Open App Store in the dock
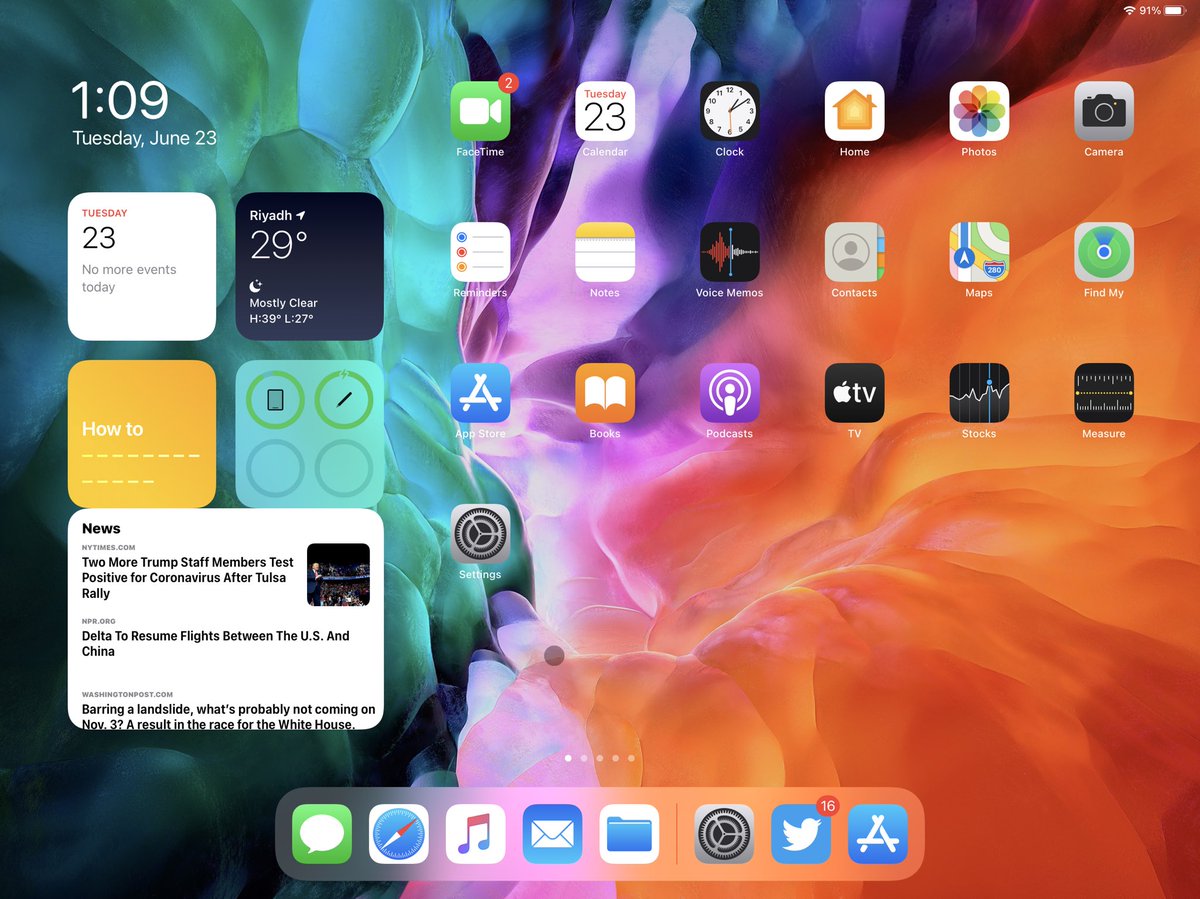 [x=878, y=834]
